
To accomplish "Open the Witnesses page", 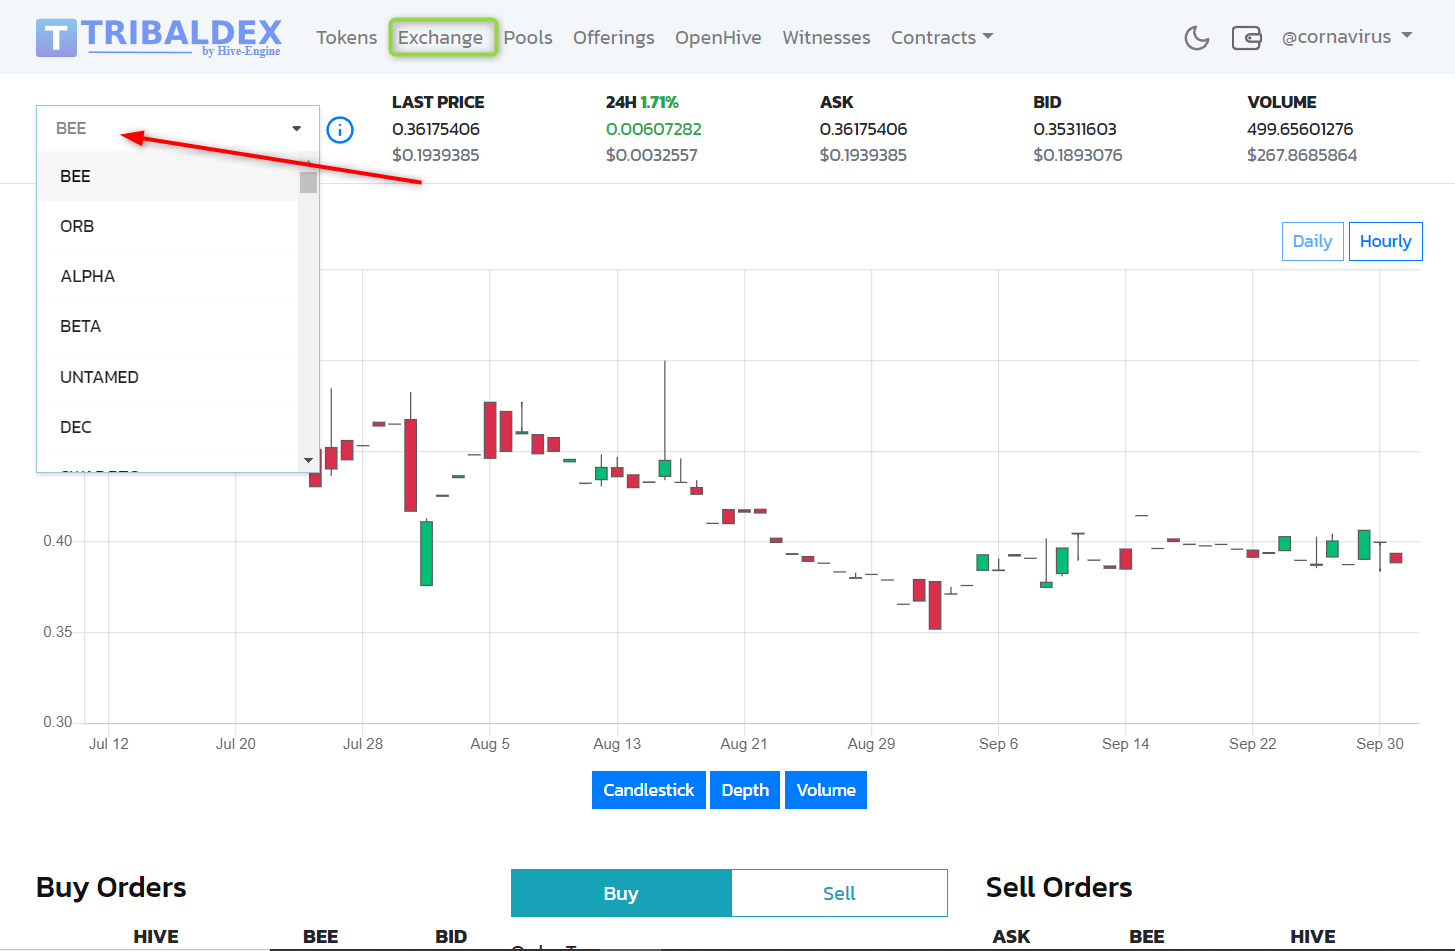I will [826, 37].
